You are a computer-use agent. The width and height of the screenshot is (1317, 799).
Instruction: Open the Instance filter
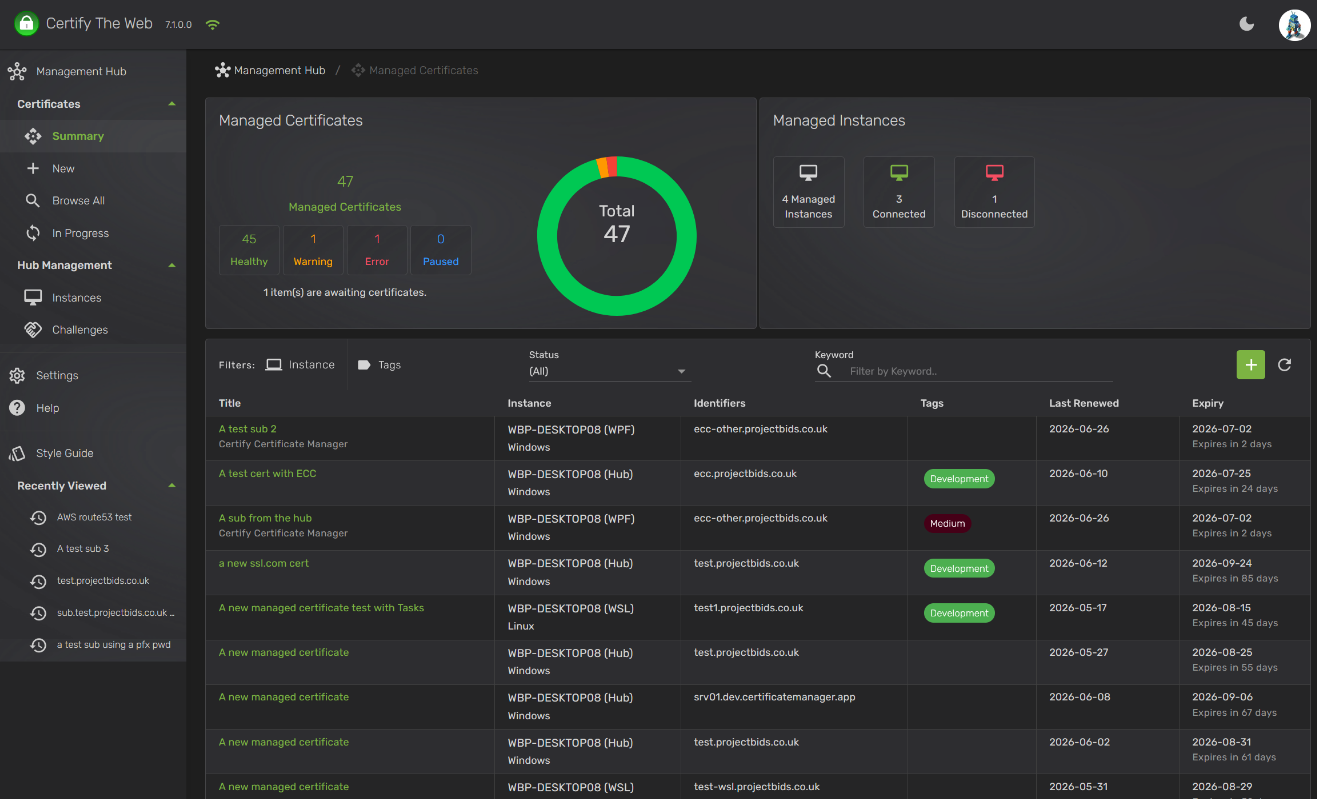(x=300, y=365)
